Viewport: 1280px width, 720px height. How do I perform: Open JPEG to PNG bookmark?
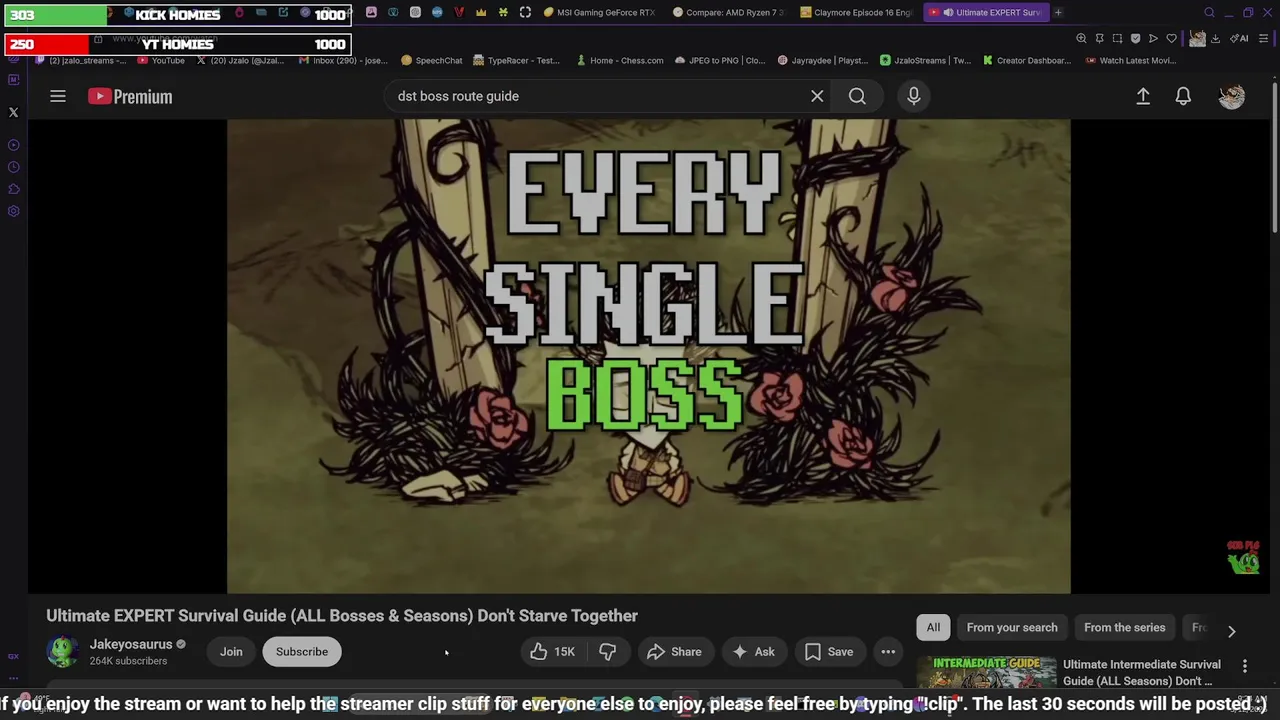719,60
